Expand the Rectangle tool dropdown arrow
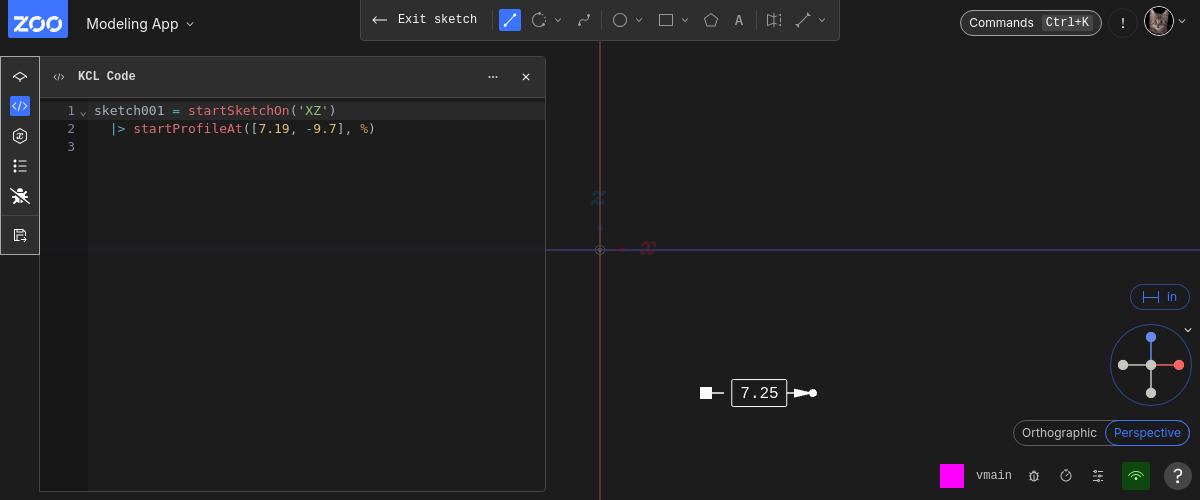1200x500 pixels. coord(685,20)
